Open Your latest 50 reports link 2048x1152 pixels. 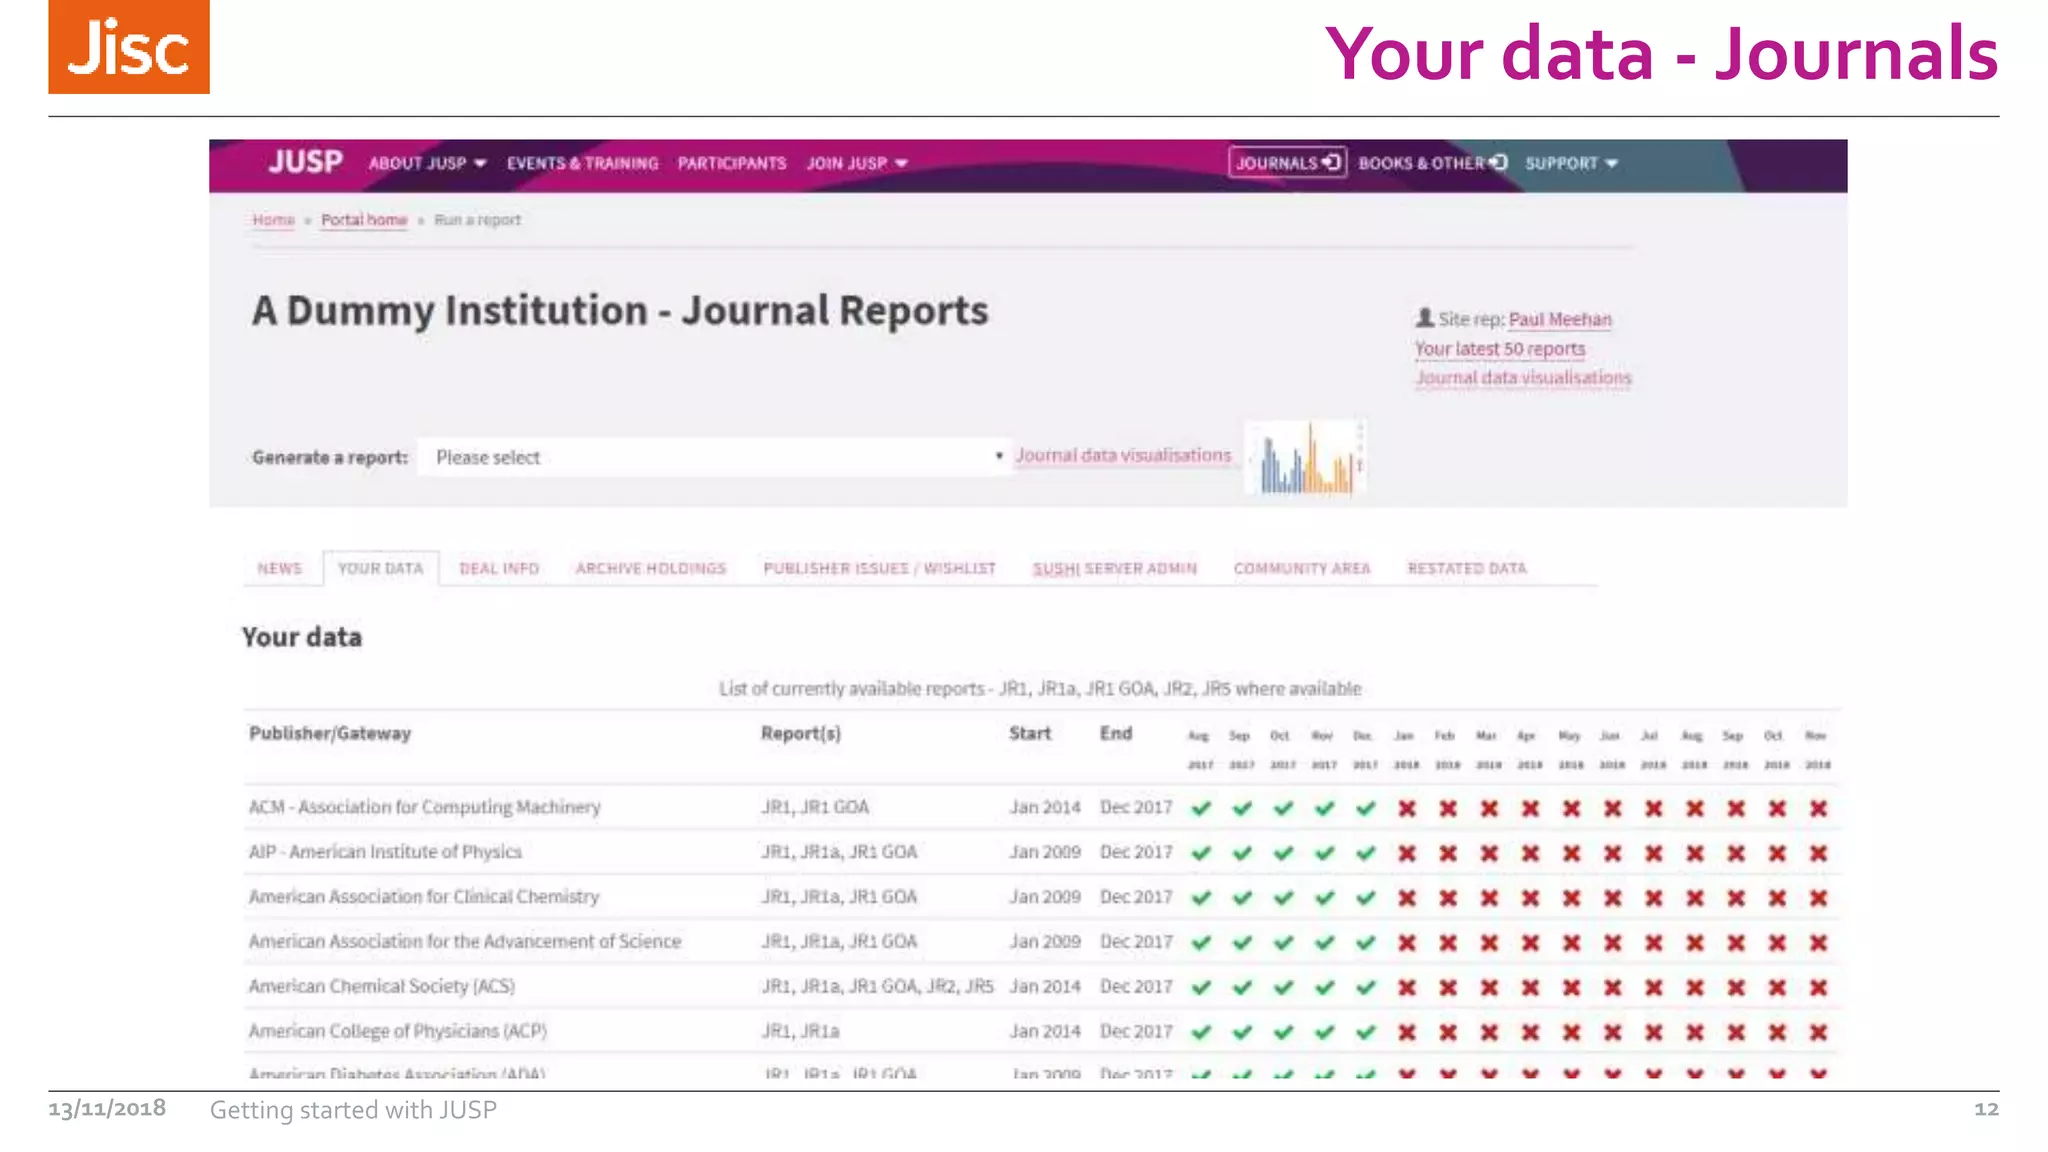point(1500,348)
